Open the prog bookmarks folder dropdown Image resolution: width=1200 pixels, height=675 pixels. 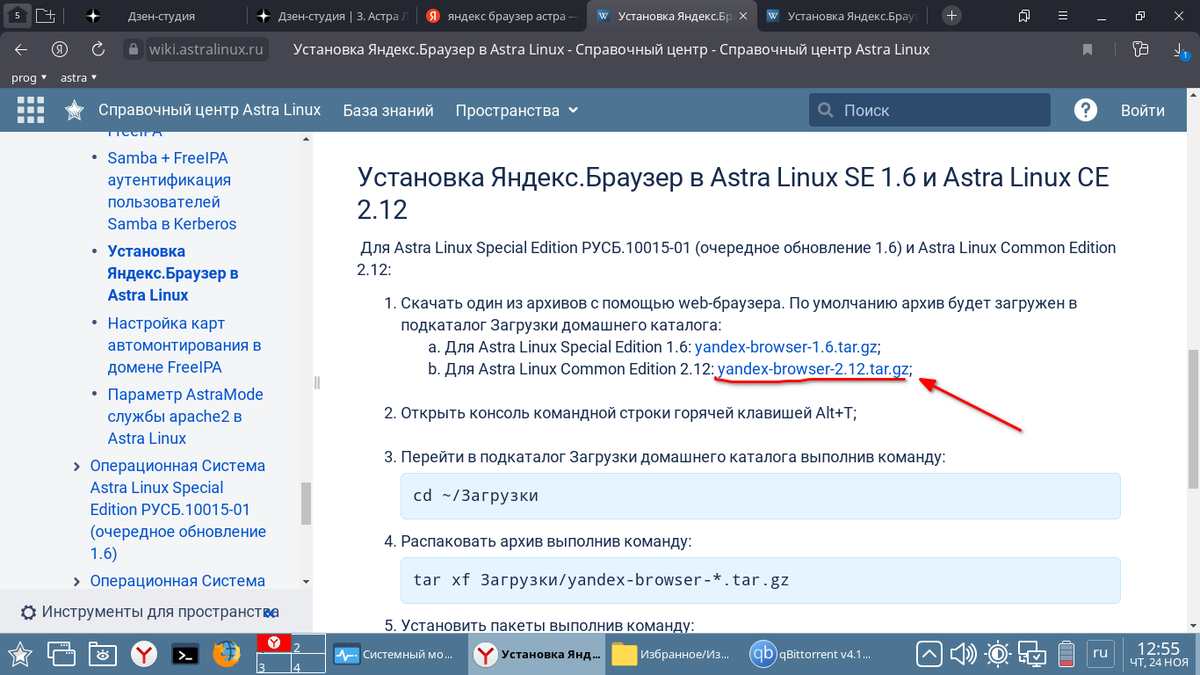click(x=29, y=77)
